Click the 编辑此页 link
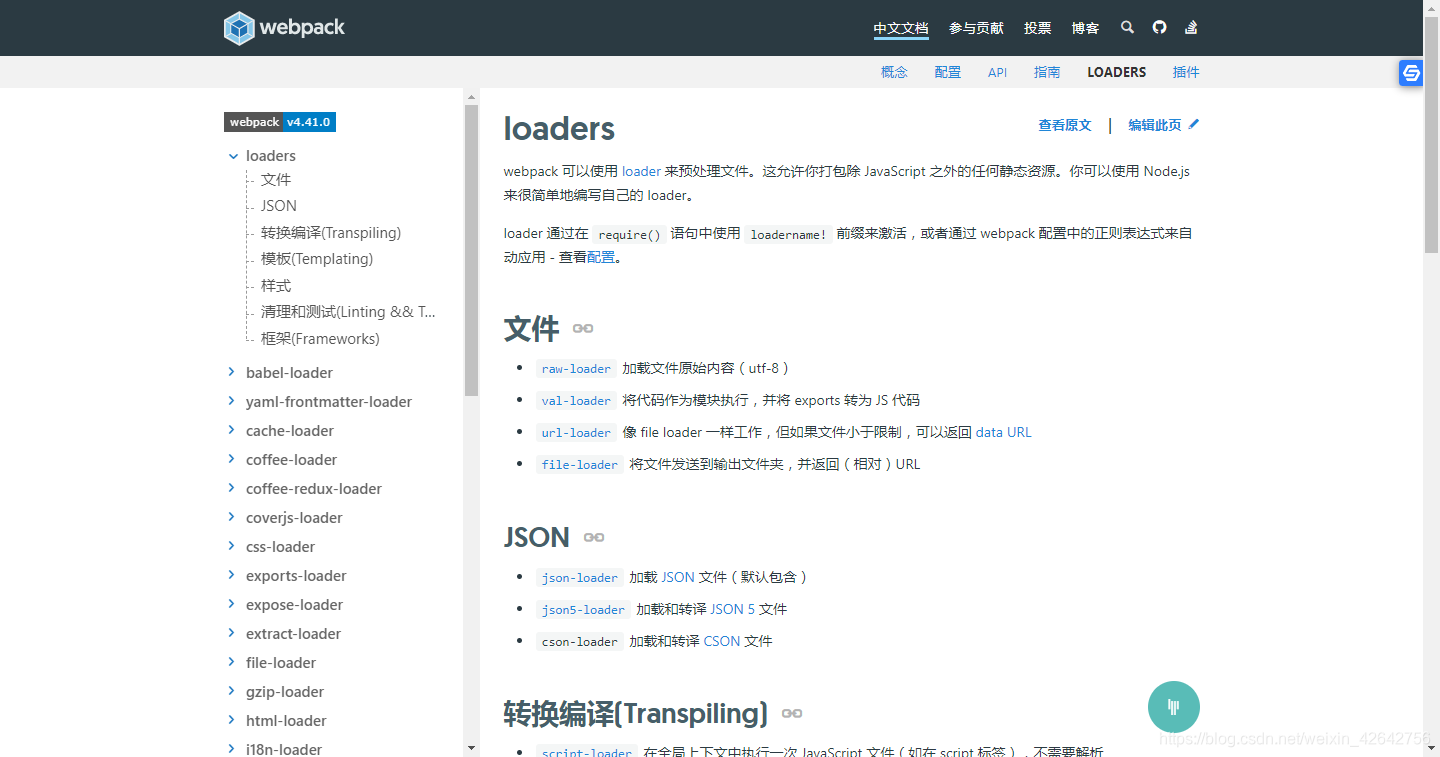This screenshot has height=757, width=1440. click(1155, 125)
